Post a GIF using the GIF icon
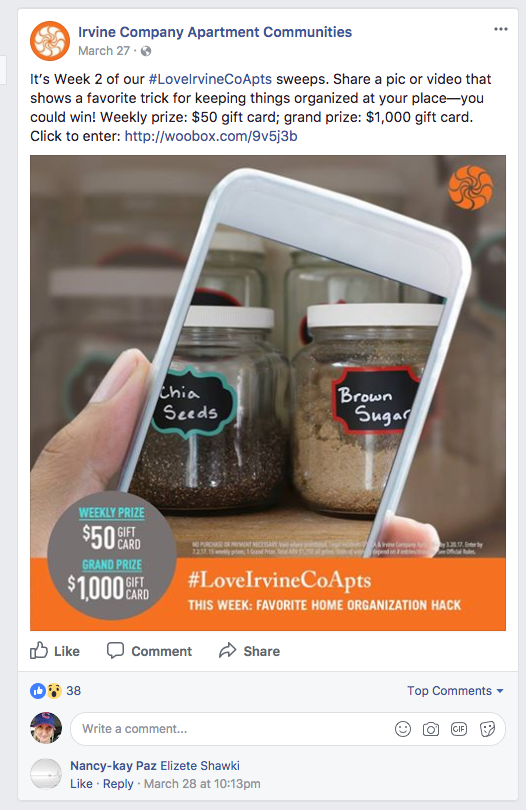526x810 pixels. [459, 729]
